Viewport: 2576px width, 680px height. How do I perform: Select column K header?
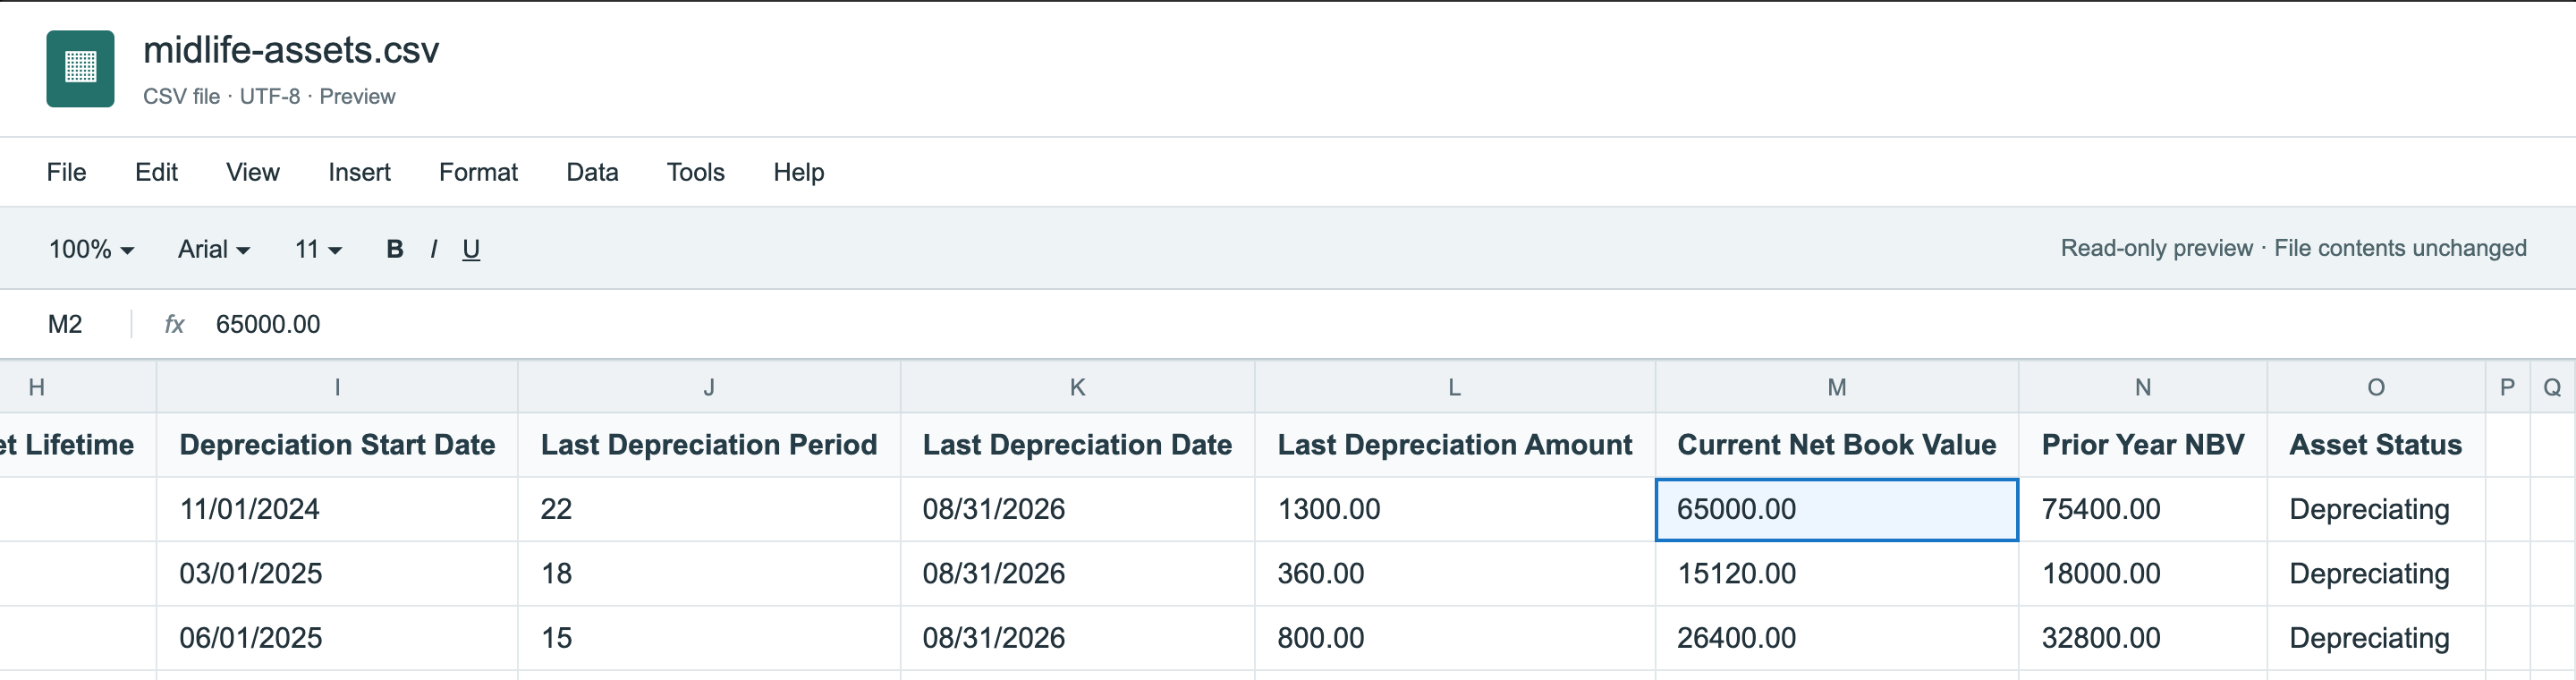coord(1077,387)
